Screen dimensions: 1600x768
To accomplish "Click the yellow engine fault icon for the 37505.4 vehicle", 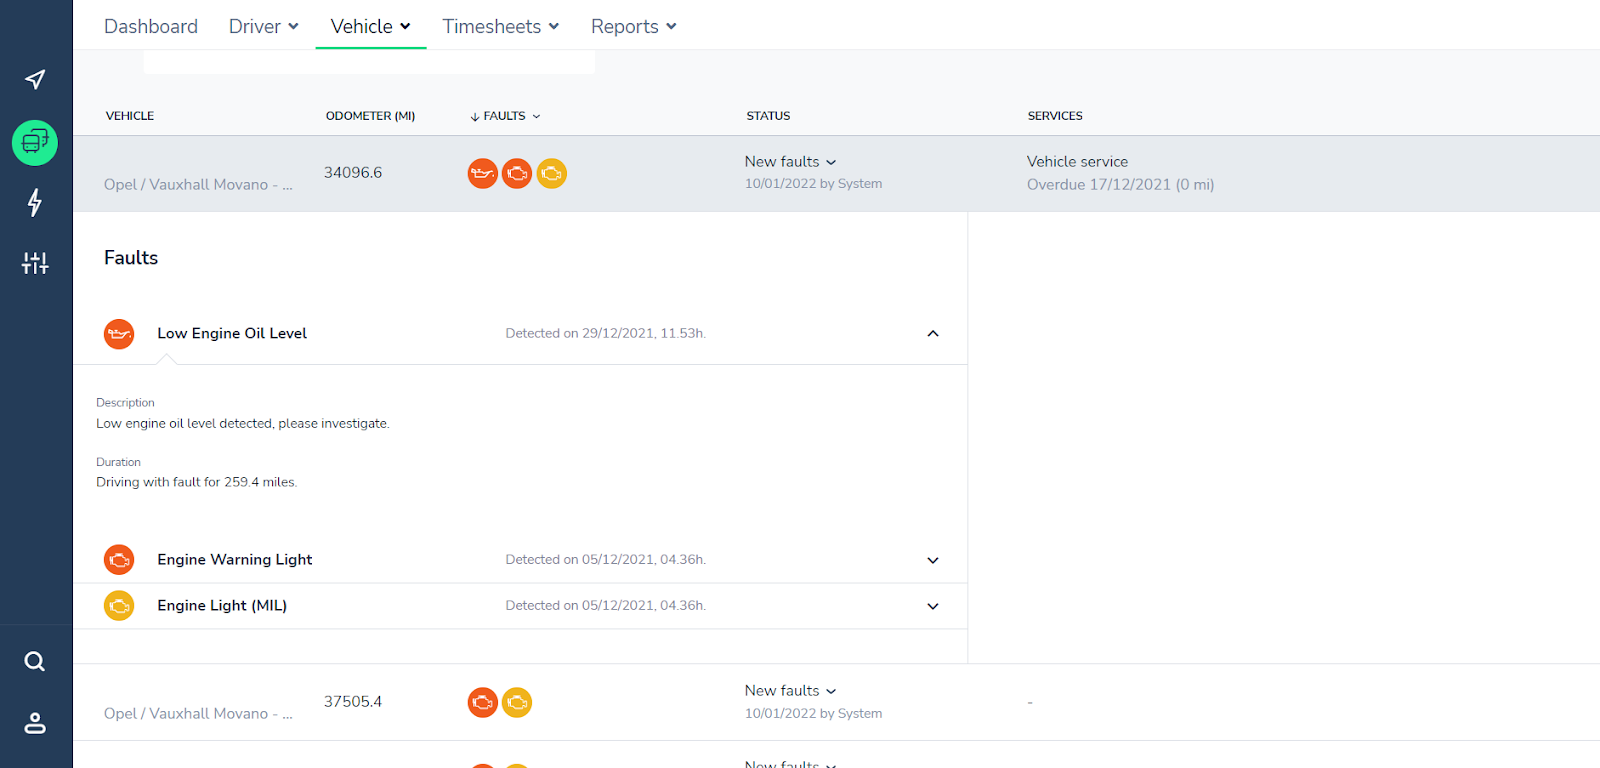I will (x=517, y=703).
